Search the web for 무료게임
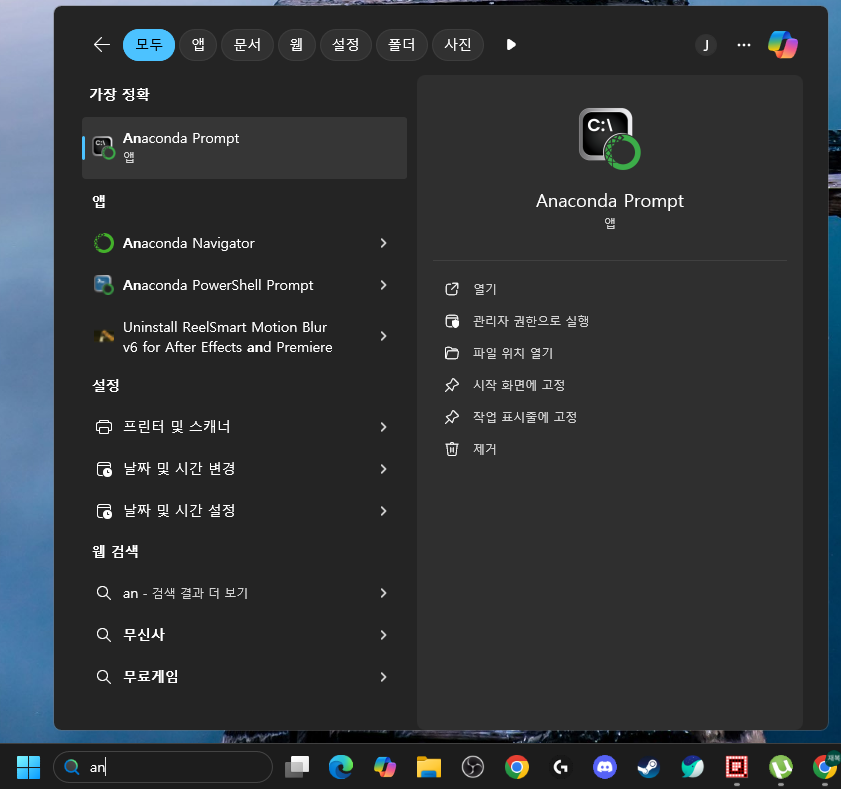This screenshot has width=841, height=789. (x=232, y=676)
